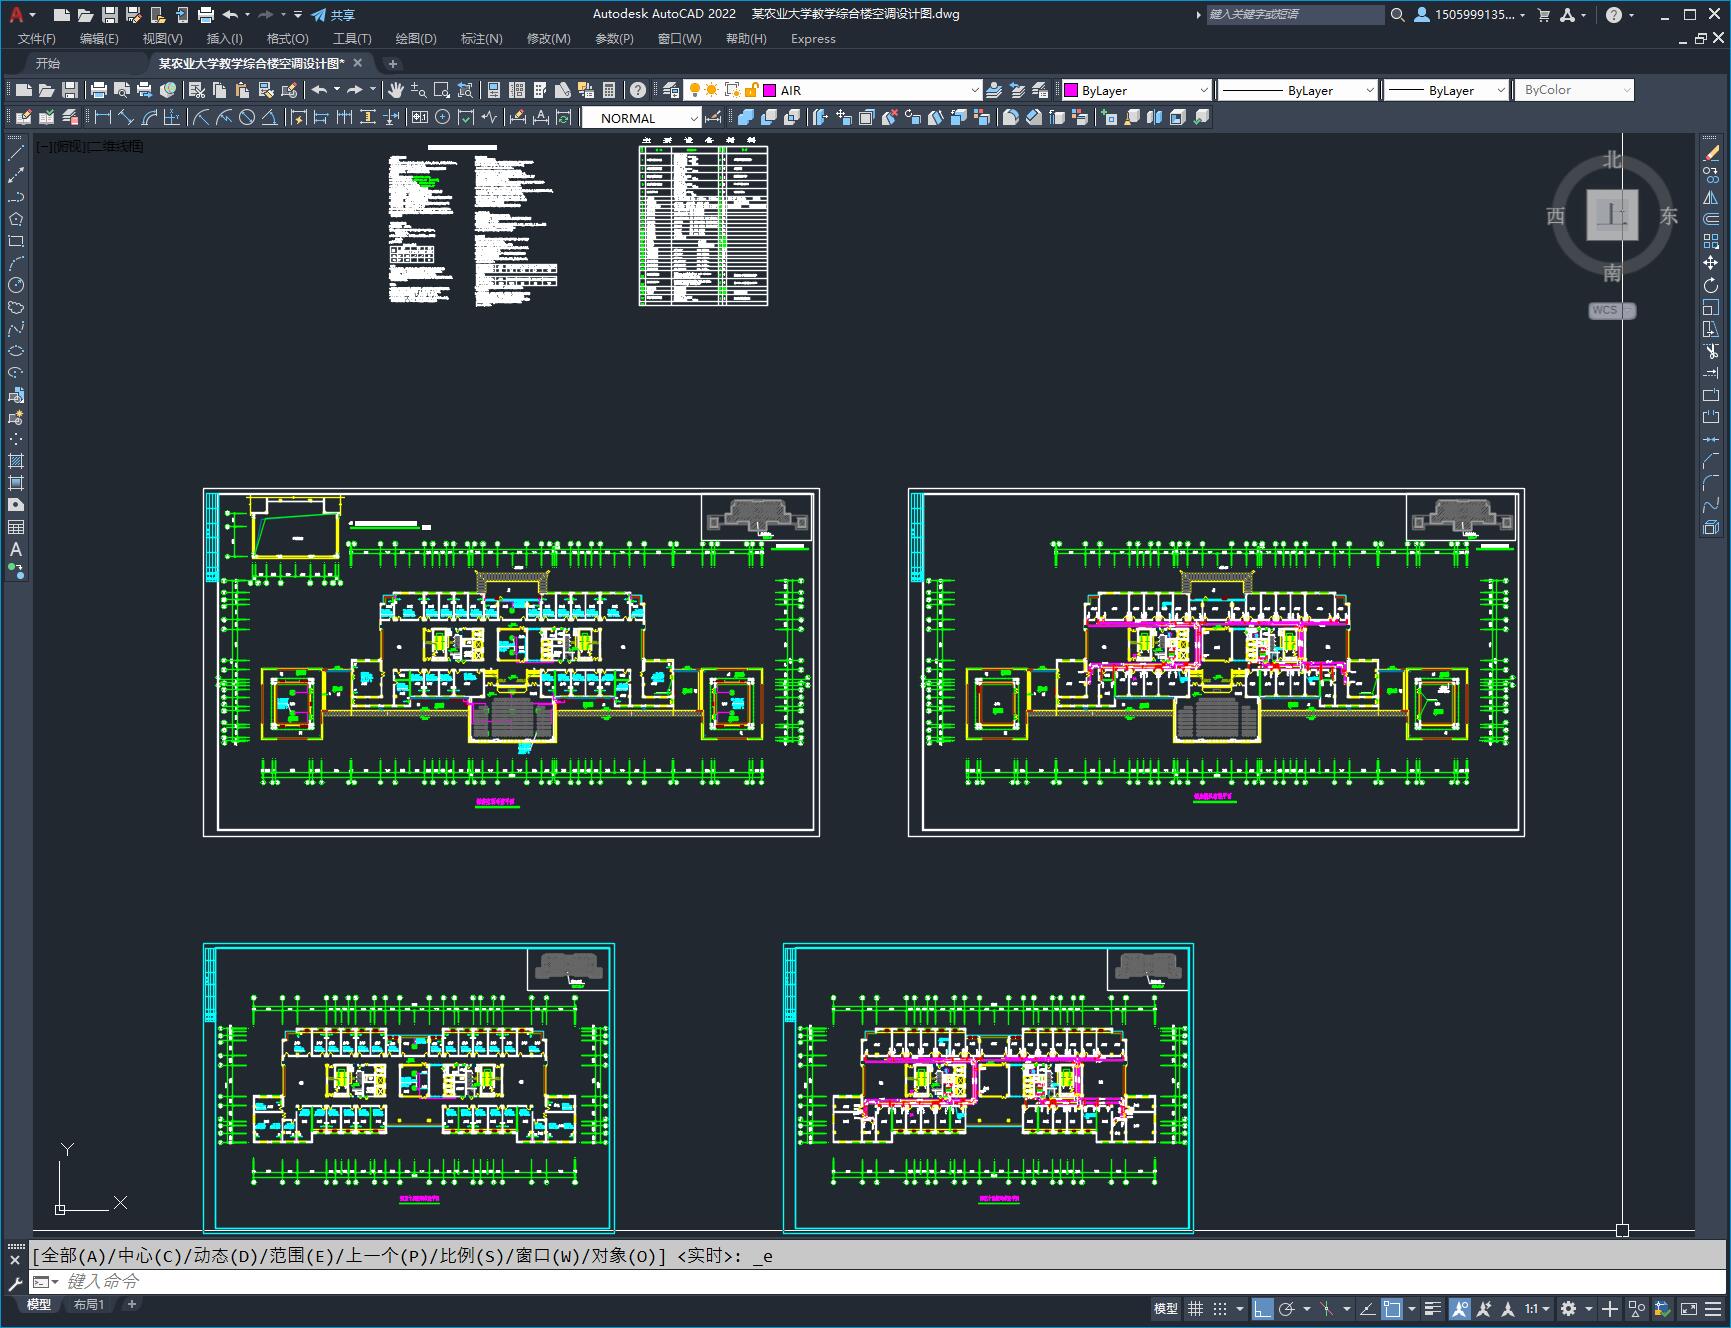Switch to the 开始 tab

[48, 63]
